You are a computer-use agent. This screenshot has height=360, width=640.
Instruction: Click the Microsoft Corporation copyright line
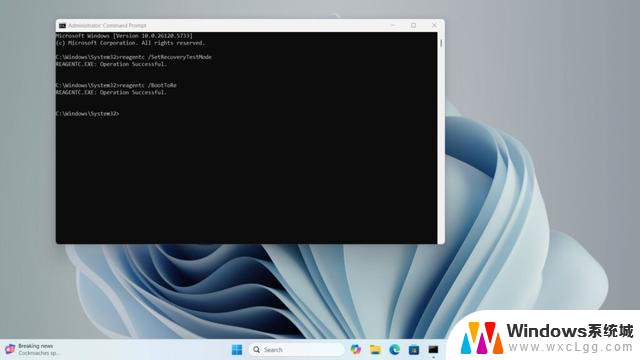[130, 43]
